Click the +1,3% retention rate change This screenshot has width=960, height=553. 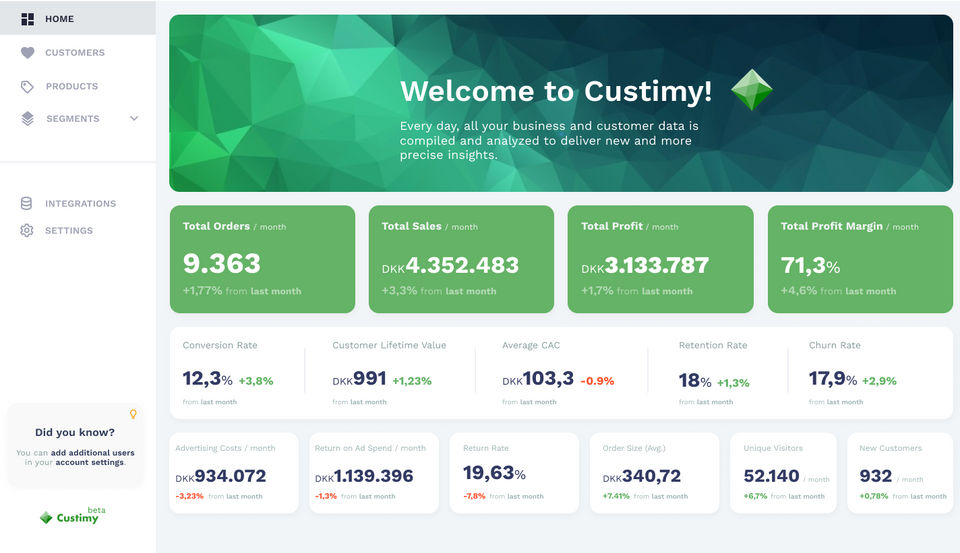click(x=733, y=383)
